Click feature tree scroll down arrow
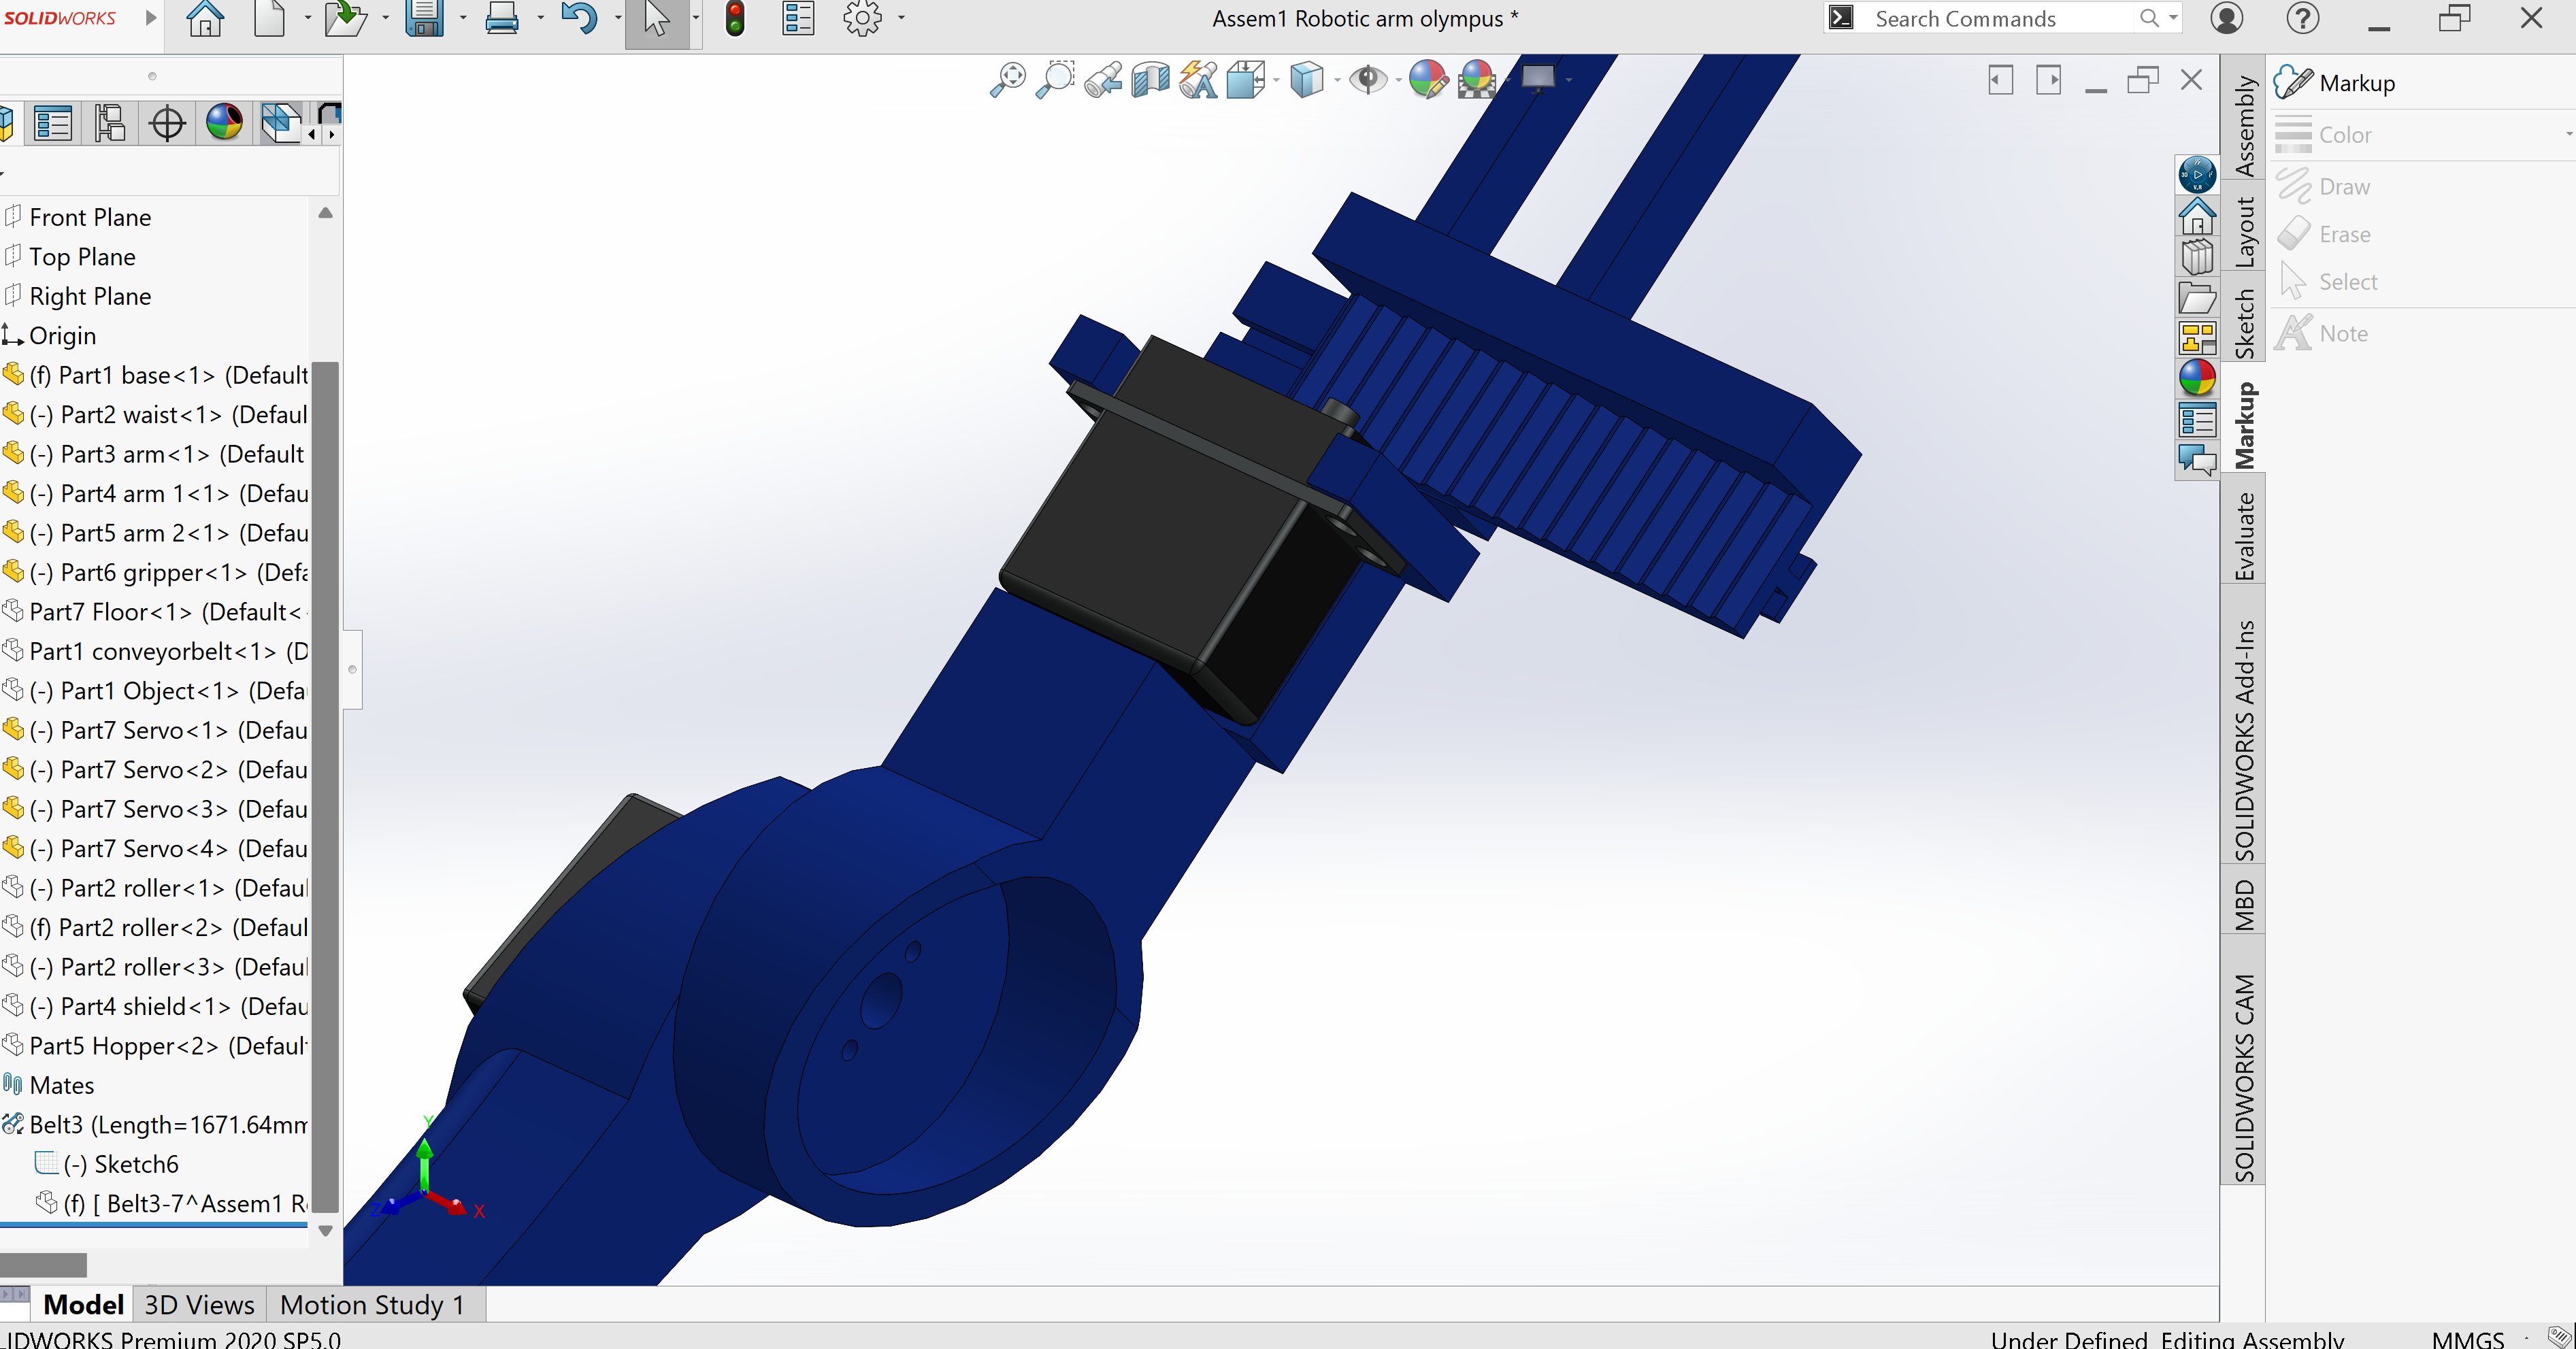This screenshot has height=1349, width=2576. [x=325, y=1231]
